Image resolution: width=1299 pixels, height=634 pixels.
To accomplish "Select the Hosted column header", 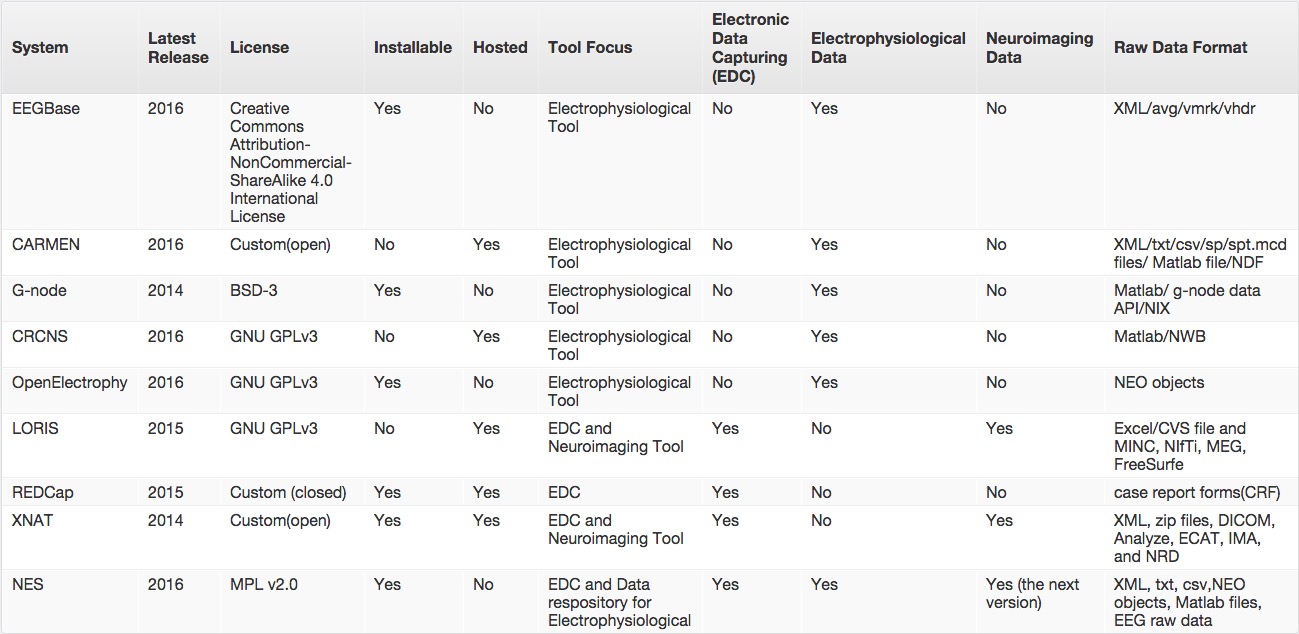I will (x=500, y=47).
